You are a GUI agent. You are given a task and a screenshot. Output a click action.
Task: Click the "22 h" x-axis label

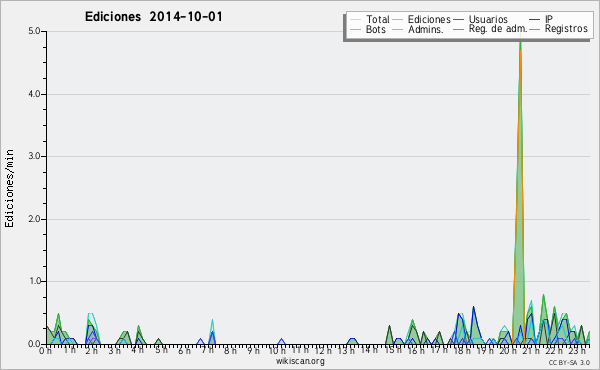tap(554, 351)
